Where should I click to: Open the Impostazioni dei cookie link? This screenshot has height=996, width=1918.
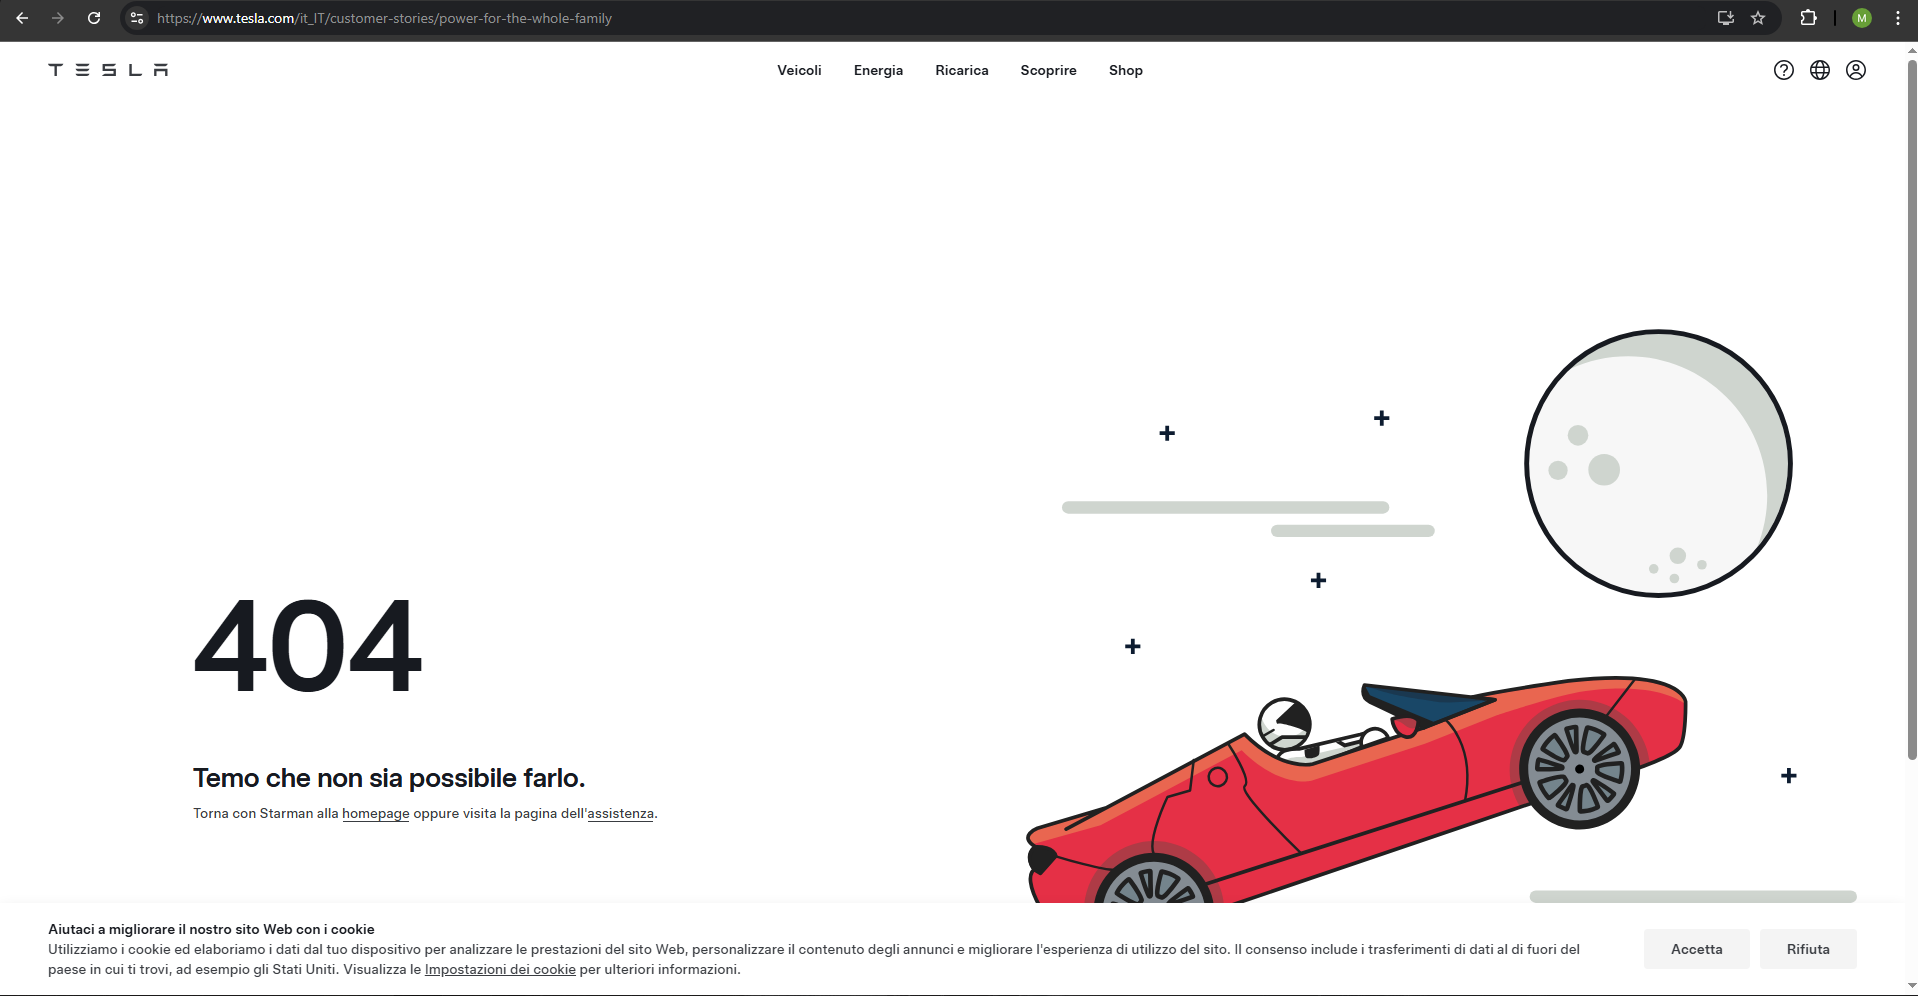[x=500, y=969]
